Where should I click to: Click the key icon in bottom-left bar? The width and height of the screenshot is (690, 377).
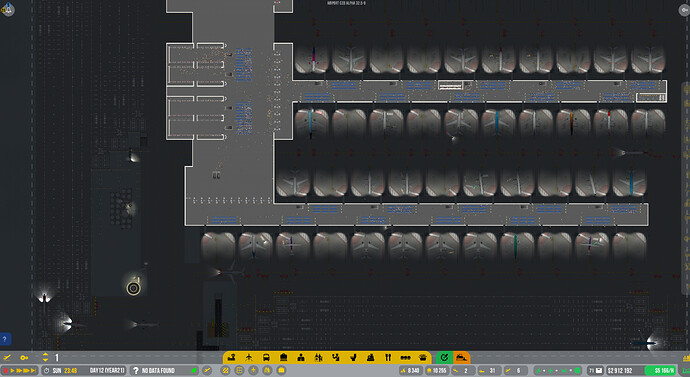[24, 358]
